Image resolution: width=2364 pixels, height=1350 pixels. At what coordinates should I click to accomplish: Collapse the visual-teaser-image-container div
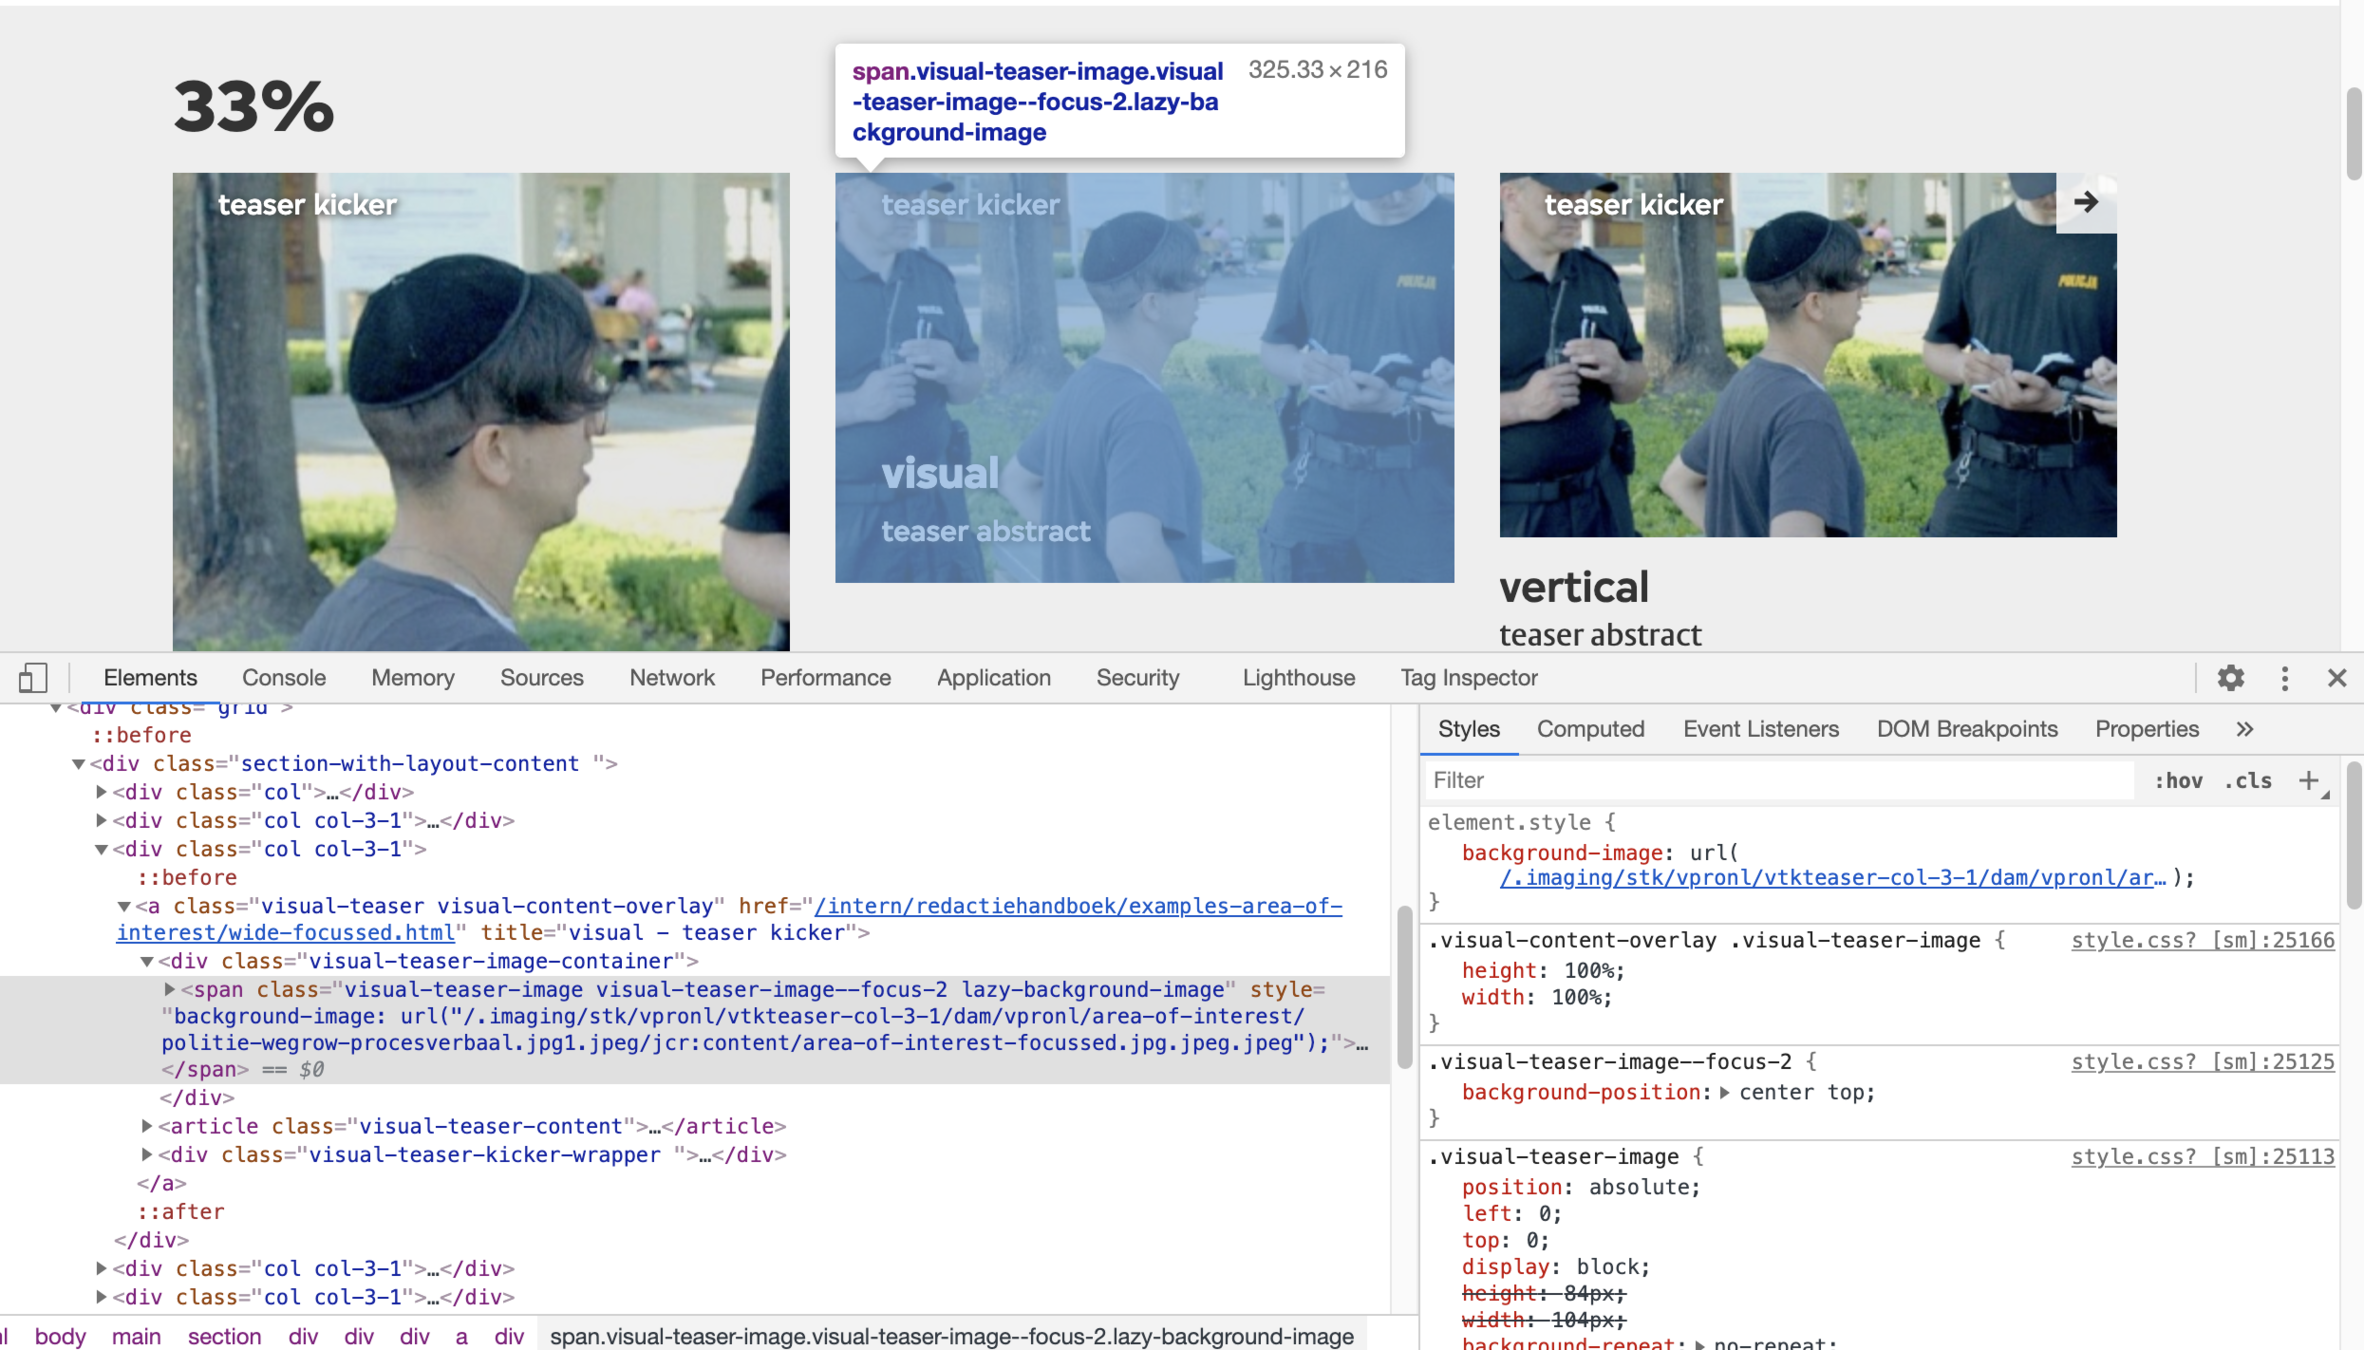(x=147, y=961)
